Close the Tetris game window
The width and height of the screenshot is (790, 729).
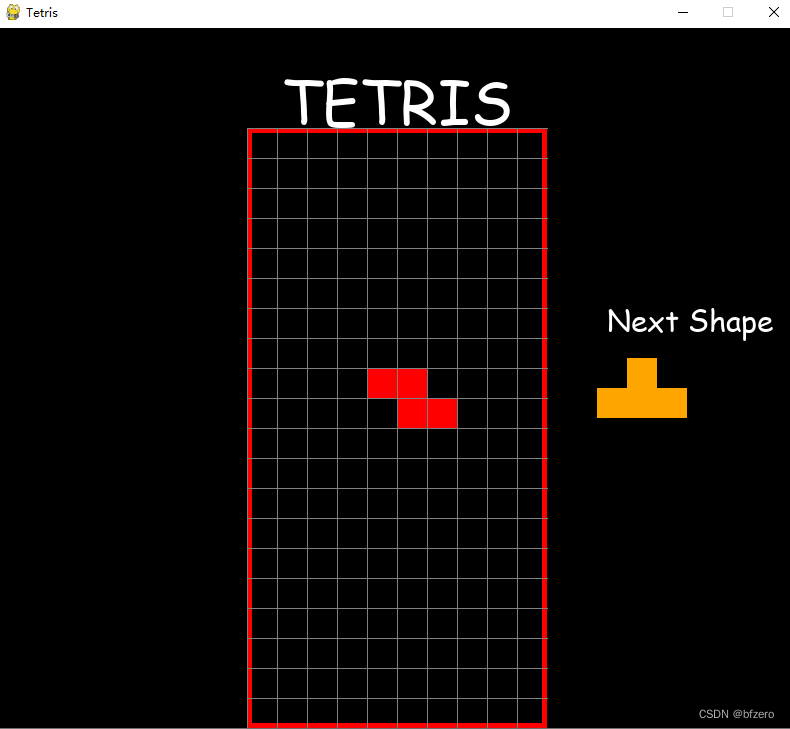click(773, 12)
